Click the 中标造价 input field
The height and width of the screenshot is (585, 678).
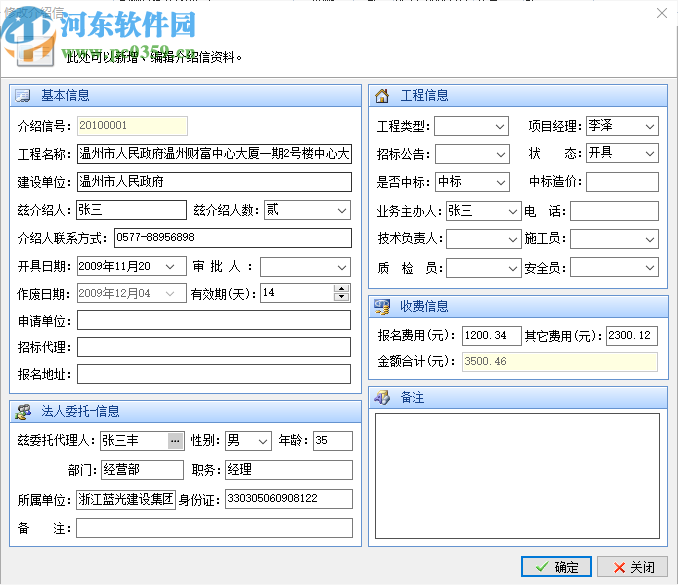622,182
